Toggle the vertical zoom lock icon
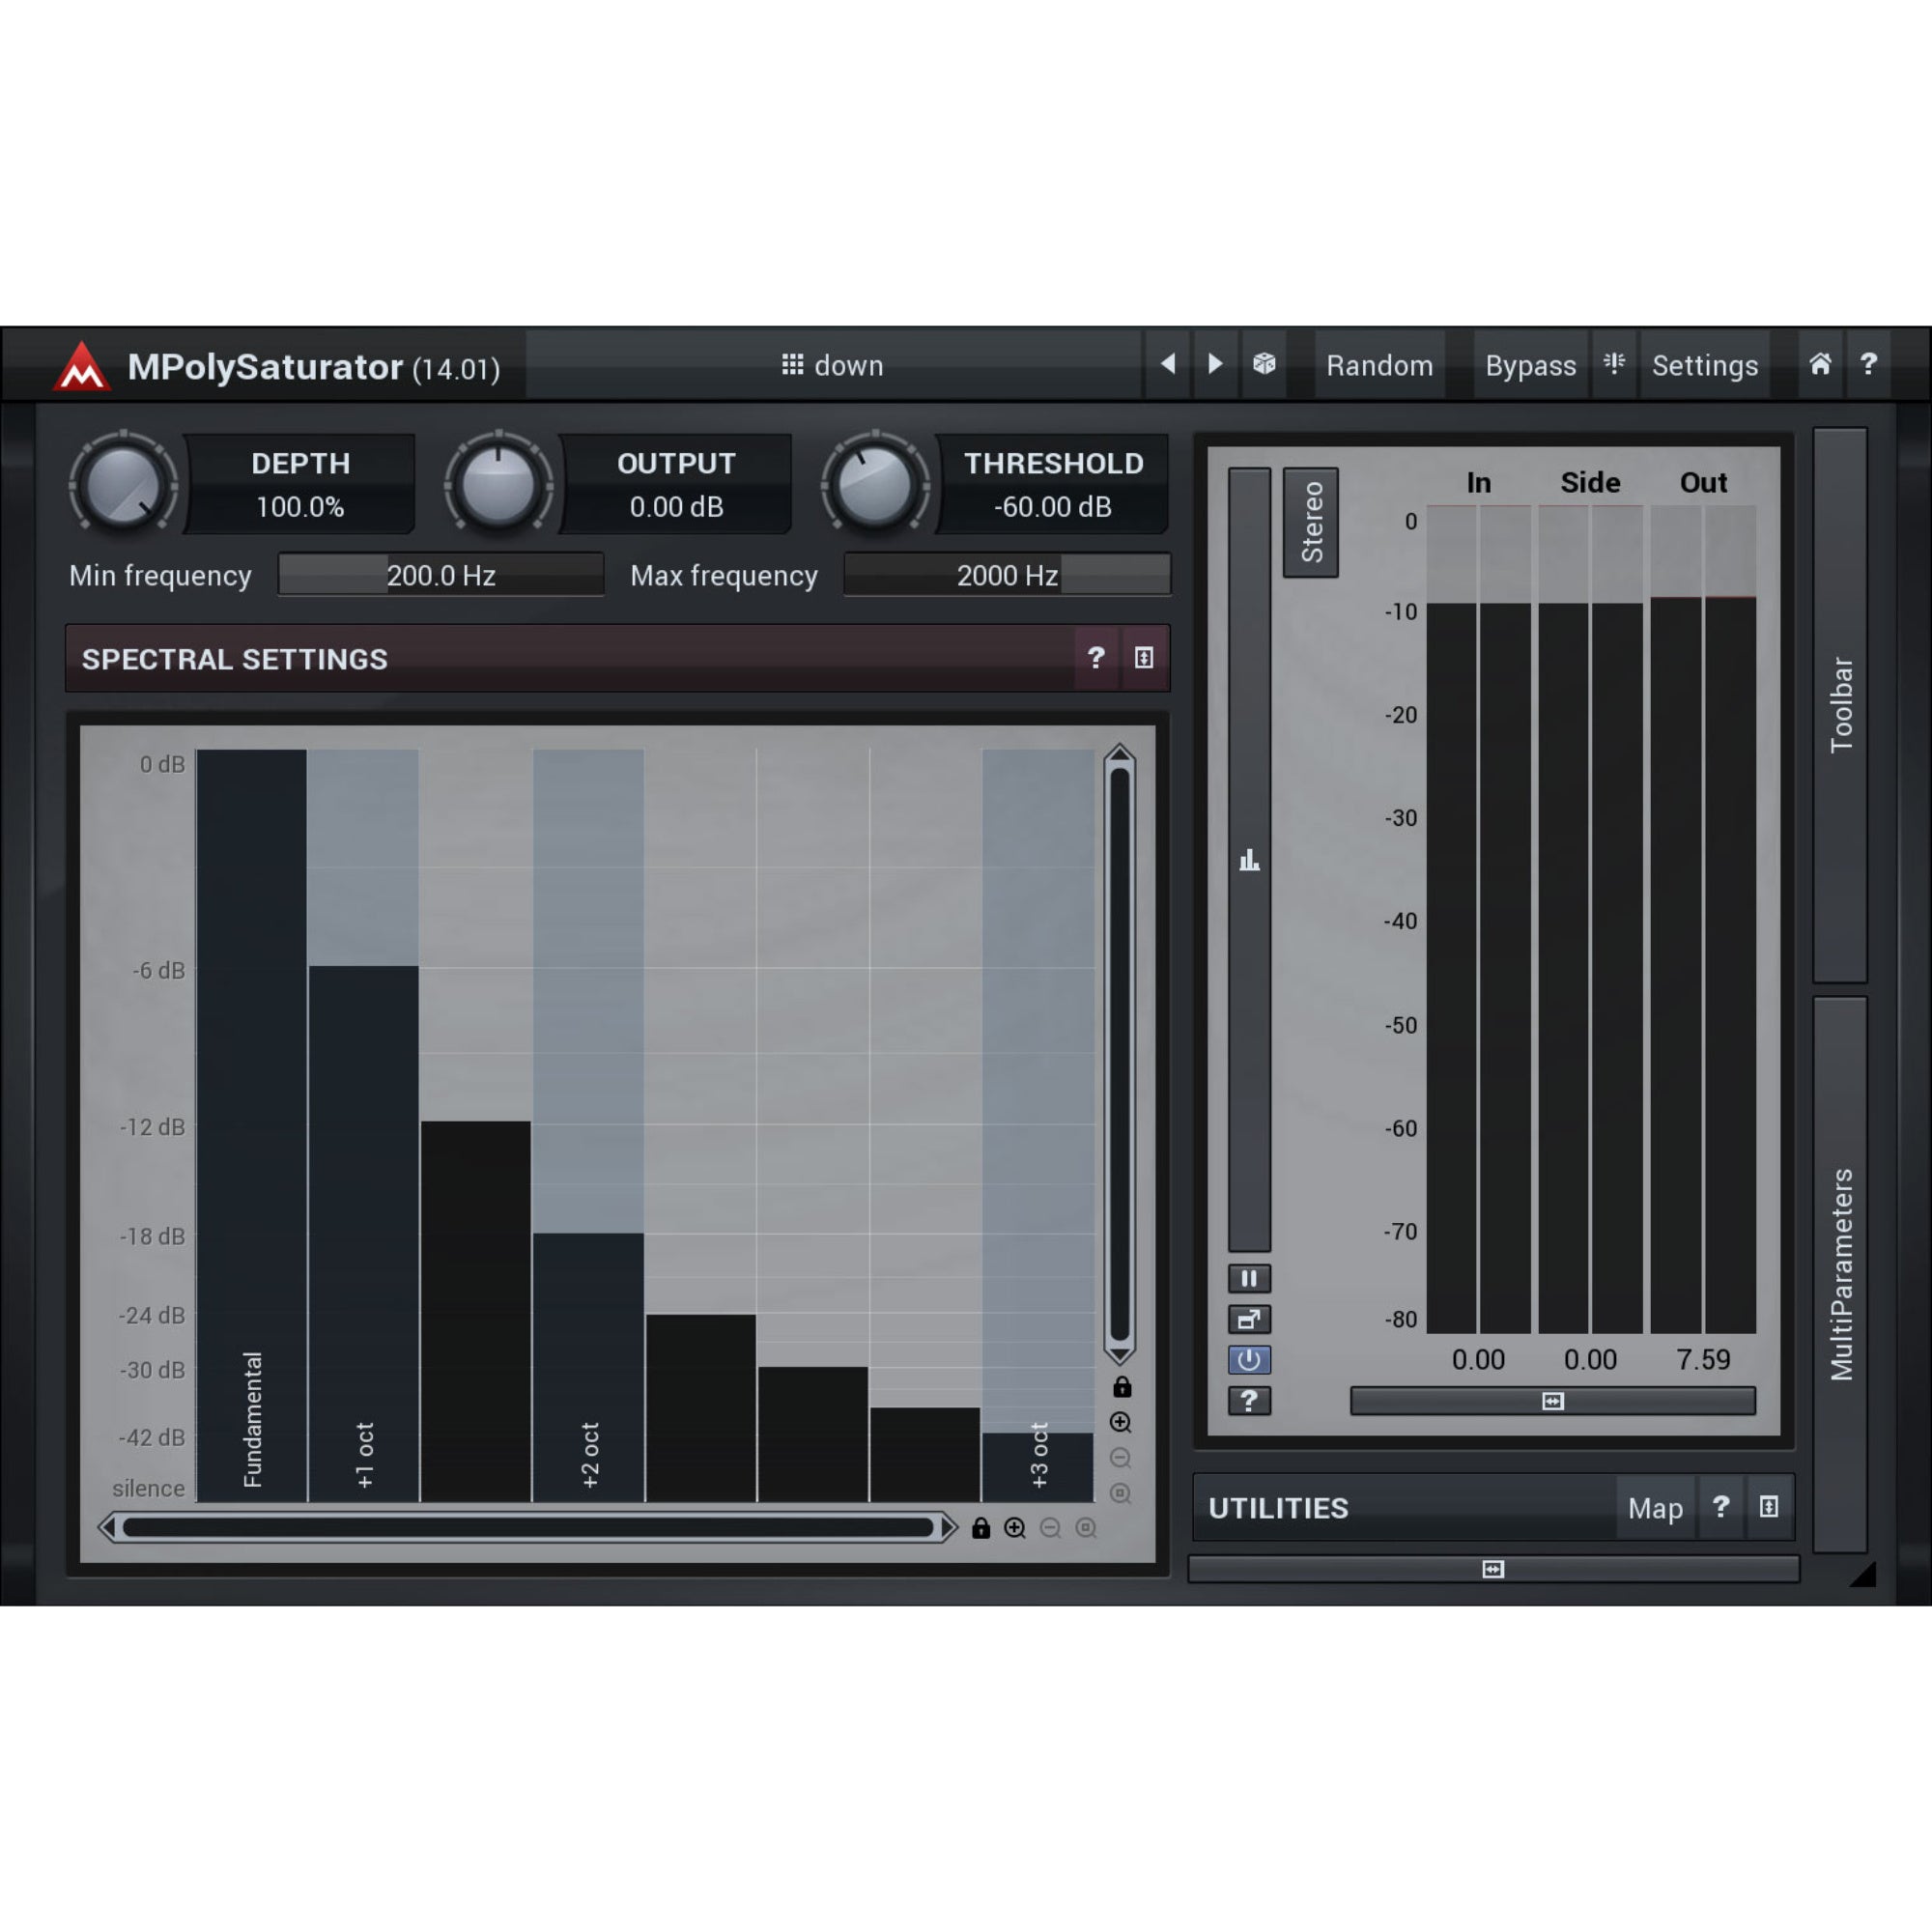Screen dimensions: 1932x1932 point(1122,1387)
